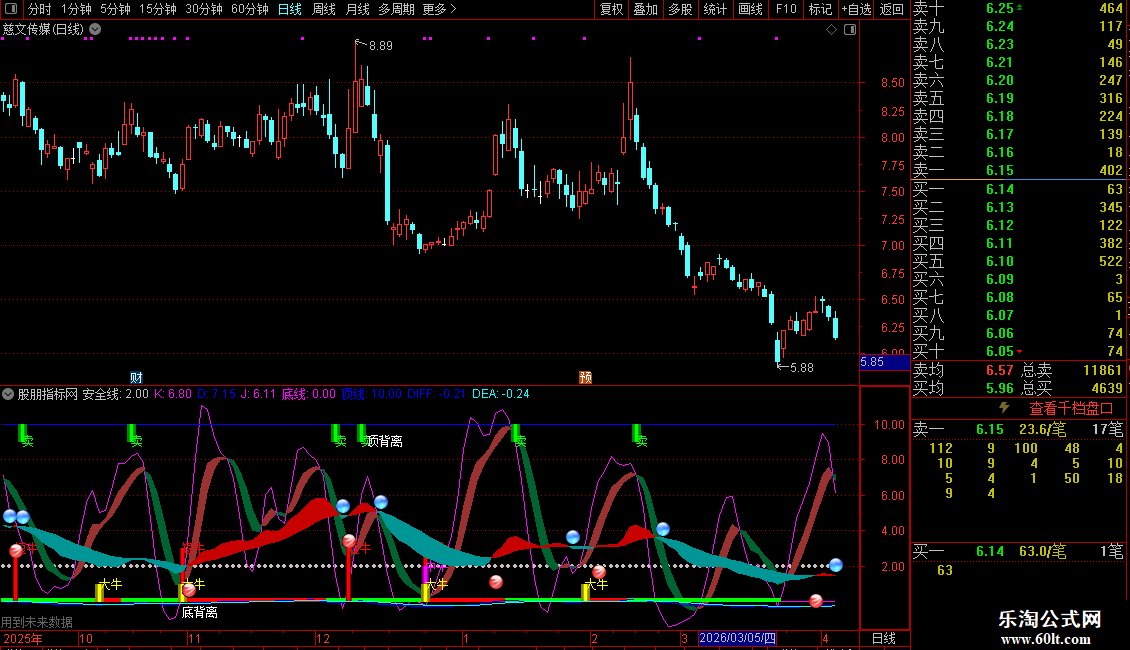
Task: Open F10 company info
Action: tap(786, 9)
